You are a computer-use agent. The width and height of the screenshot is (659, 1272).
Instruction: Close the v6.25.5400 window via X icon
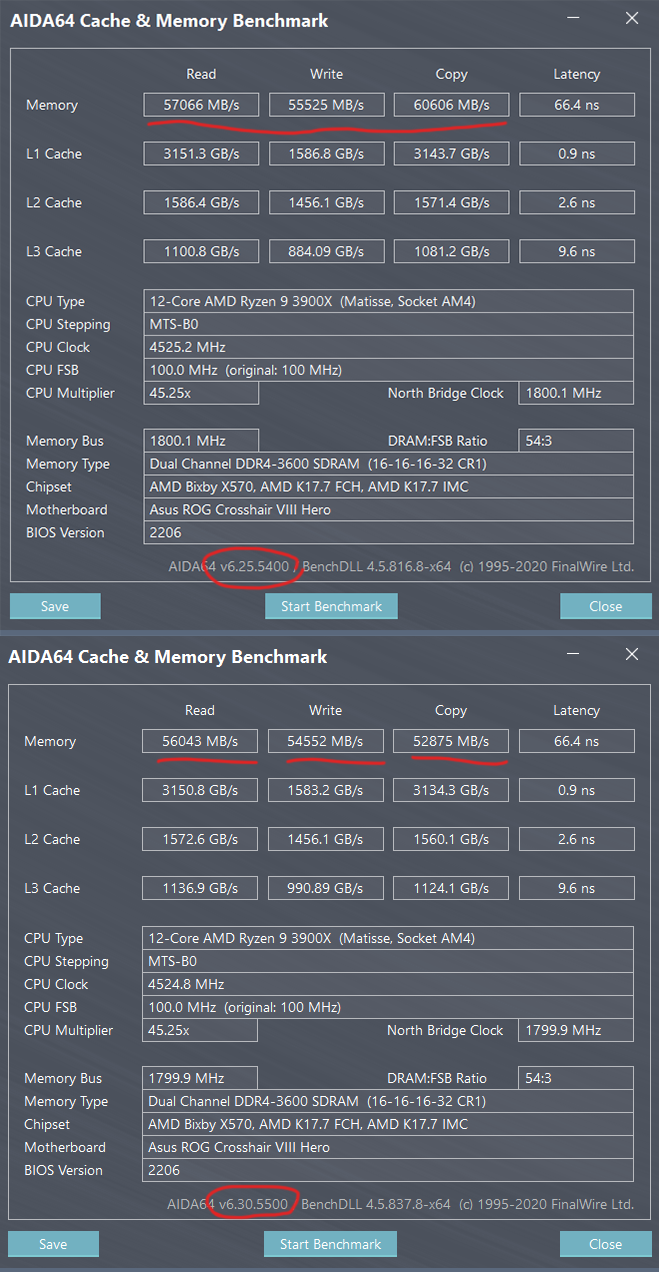coord(631,18)
